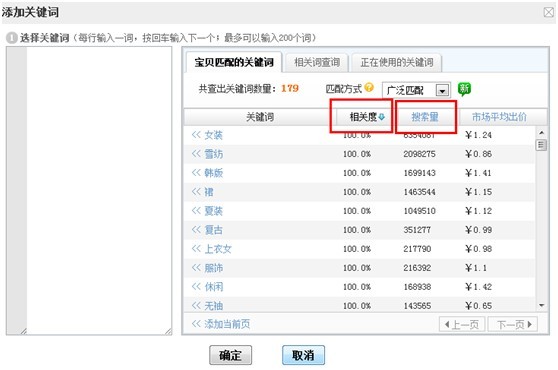Image resolution: width=558 pixels, height=370 pixels.
Task: Select the 宝贝匹配的关键词 tab
Action: pos(234,62)
